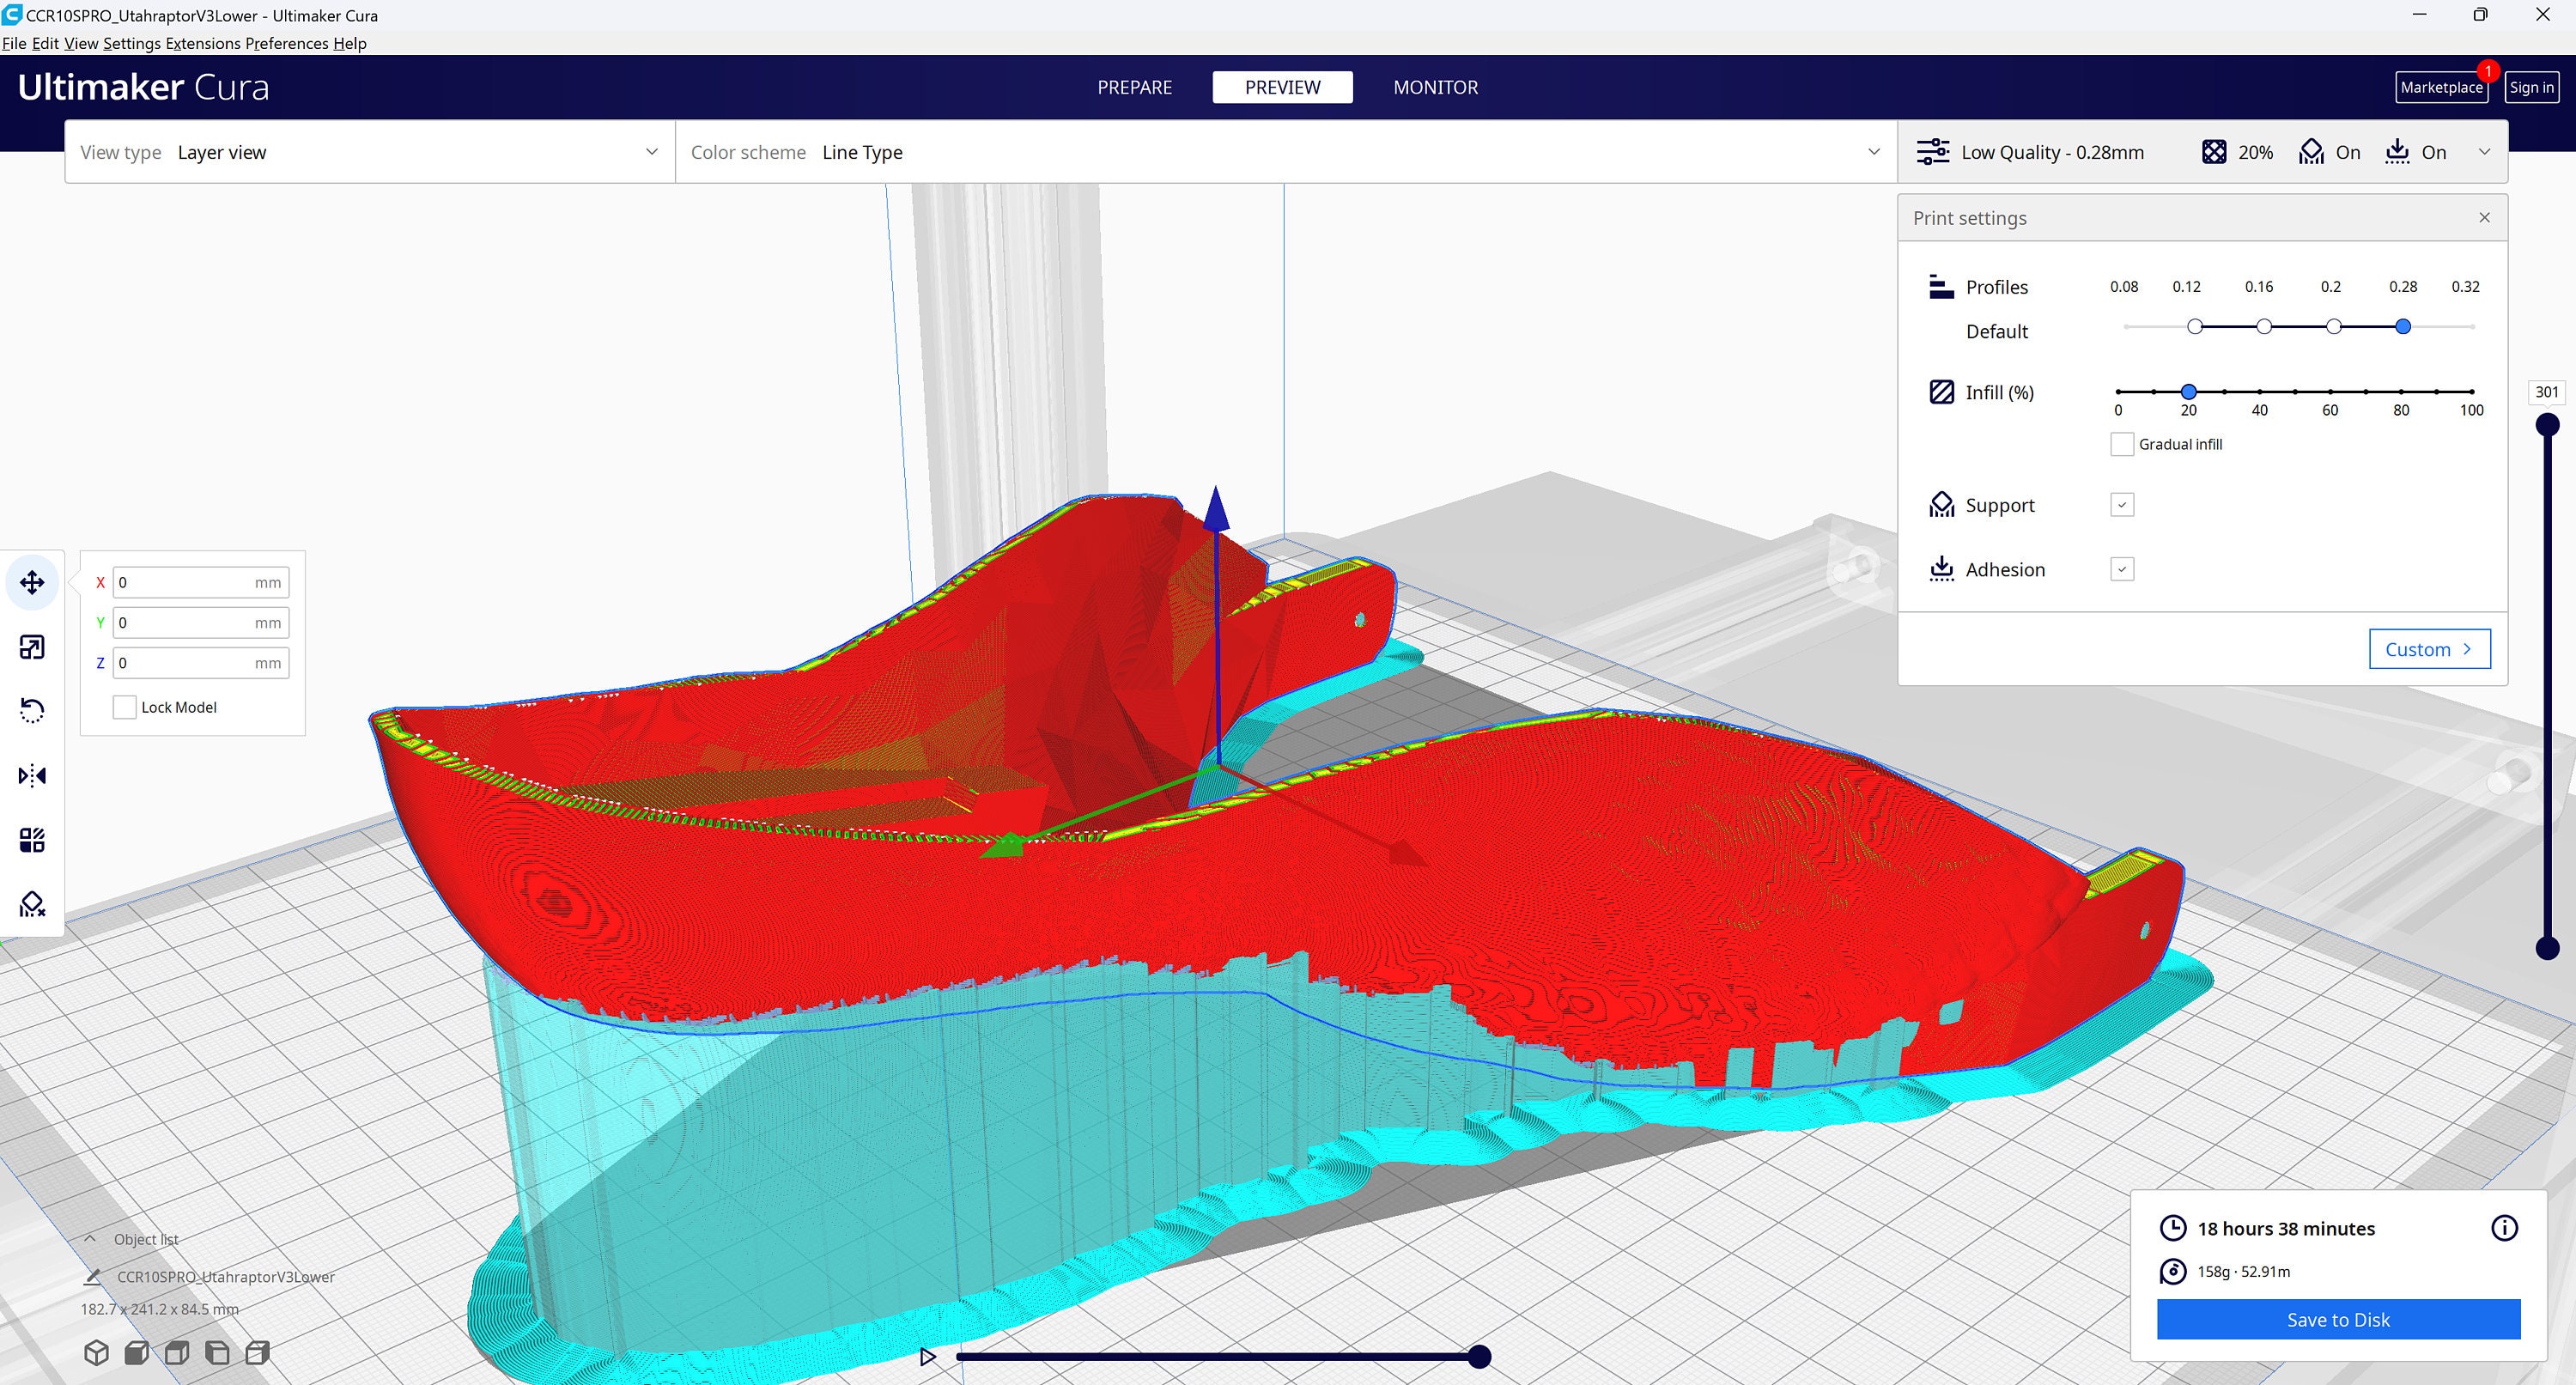Click the Sign in button
Image resolution: width=2576 pixels, height=1385 pixels.
click(x=2531, y=87)
